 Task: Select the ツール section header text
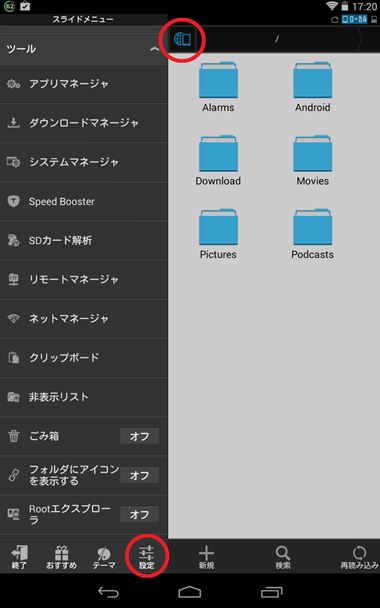tap(21, 49)
